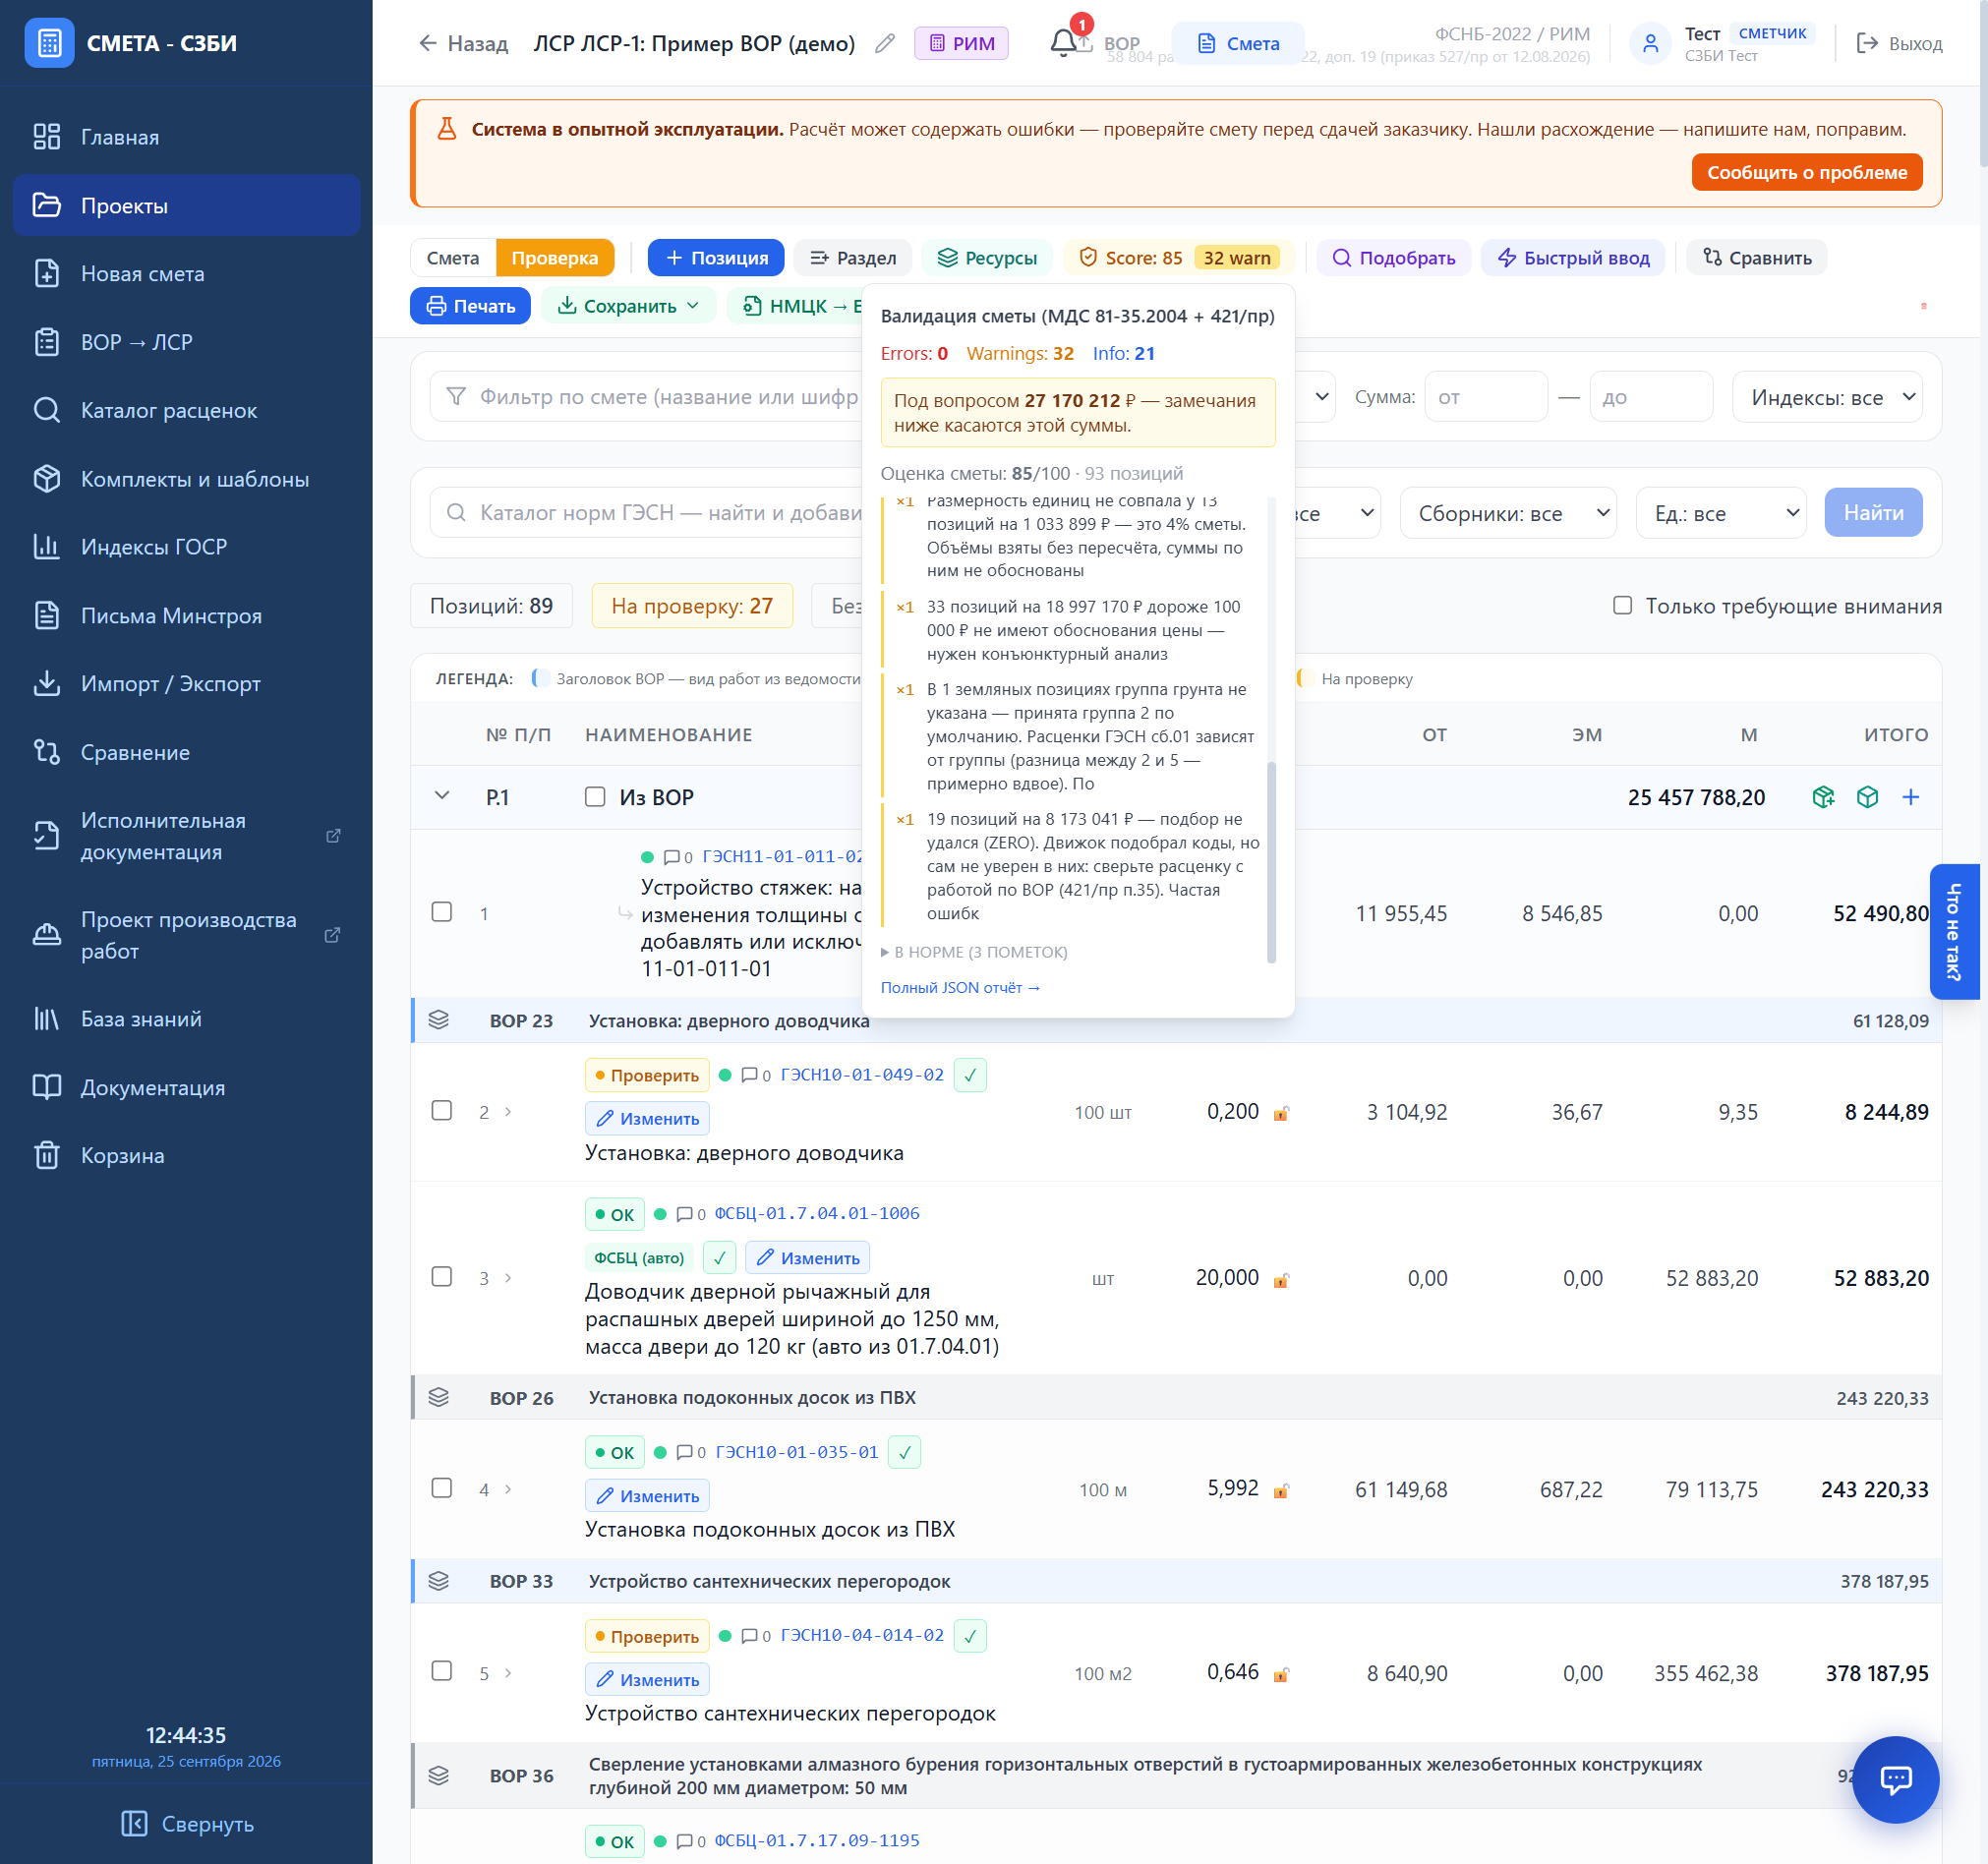The image size is (1988, 1864).
Task: Collapse section Р.1 with the chevron
Action: pyautogui.click(x=442, y=796)
